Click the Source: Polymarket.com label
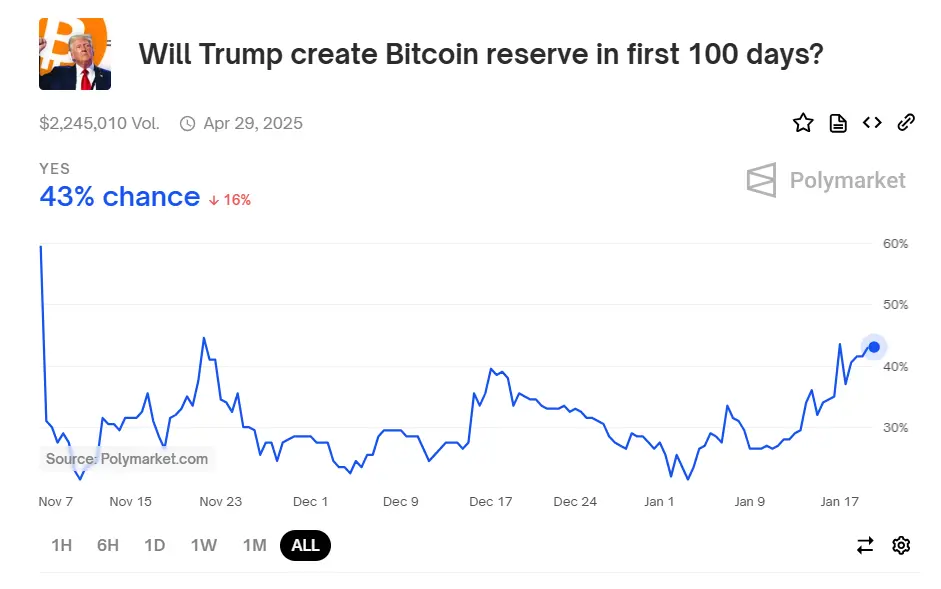Viewport: 941px width, 589px height. tap(126, 459)
